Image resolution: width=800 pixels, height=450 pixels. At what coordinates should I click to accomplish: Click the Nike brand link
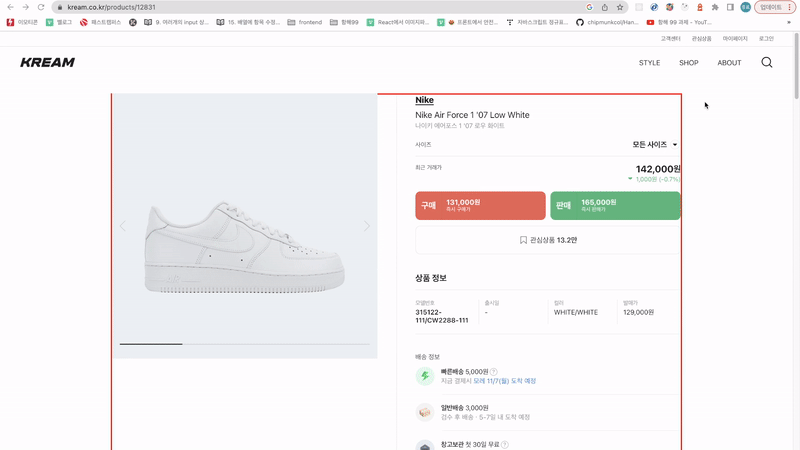coord(424,100)
